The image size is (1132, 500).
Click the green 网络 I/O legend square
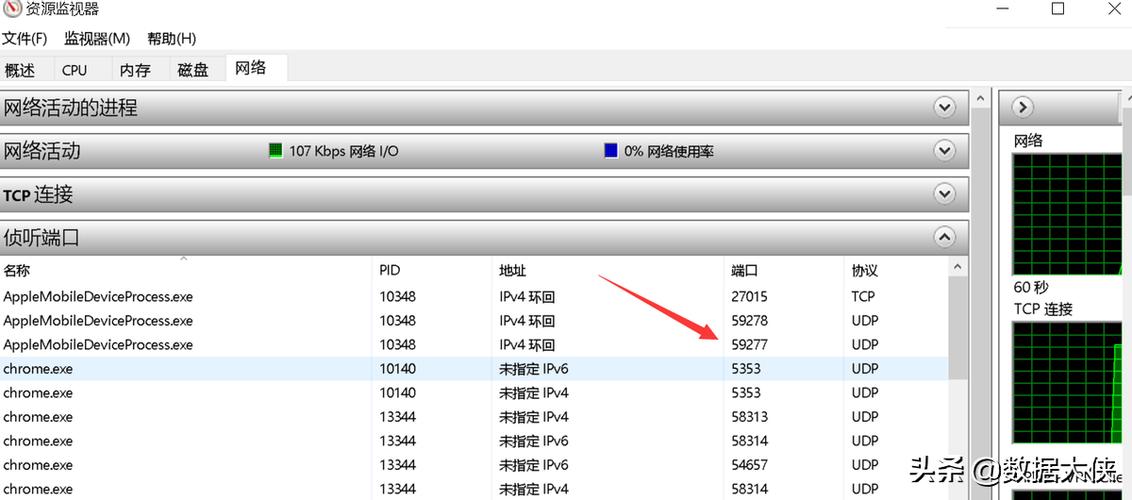275,151
